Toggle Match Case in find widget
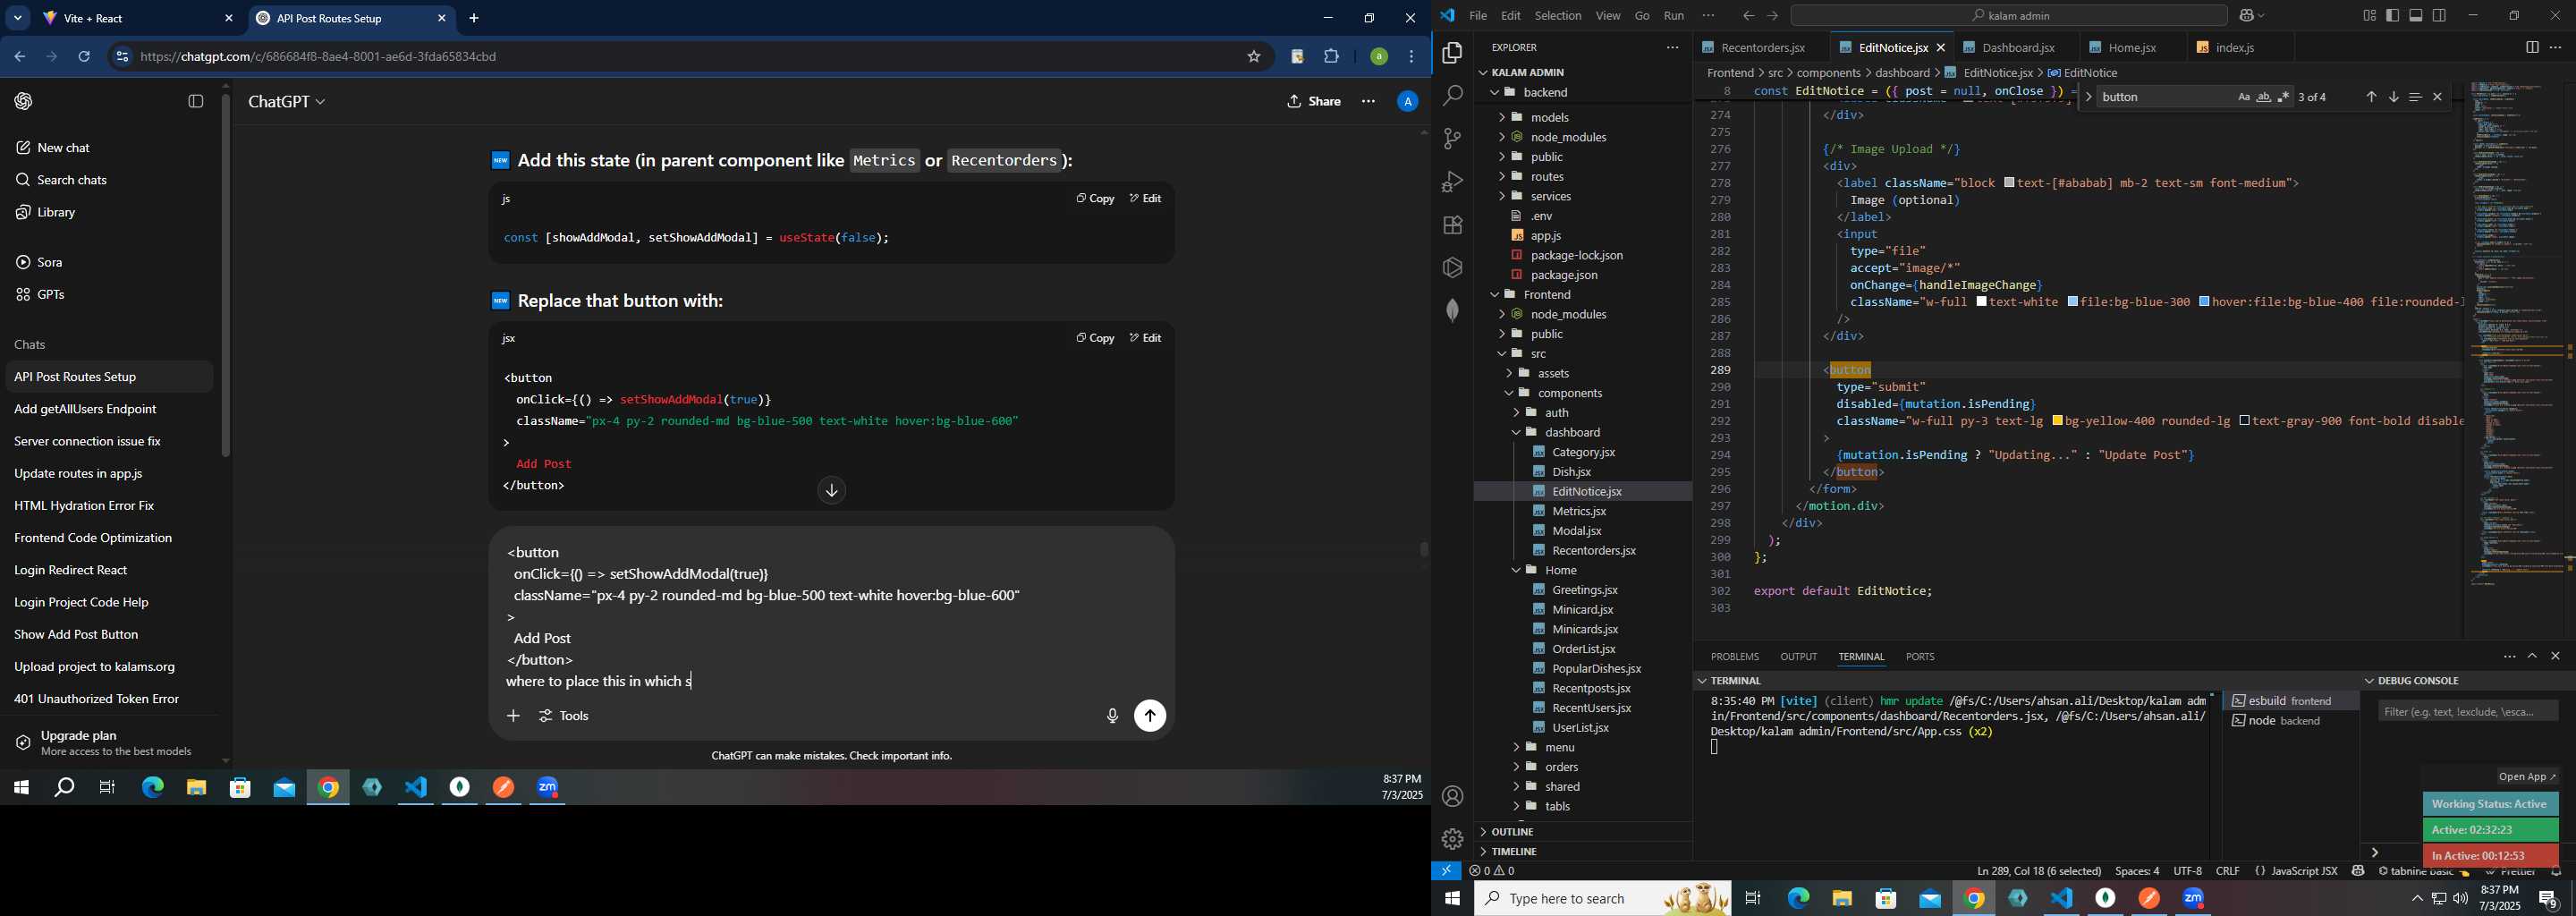This screenshot has height=916, width=2576. coord(2243,97)
